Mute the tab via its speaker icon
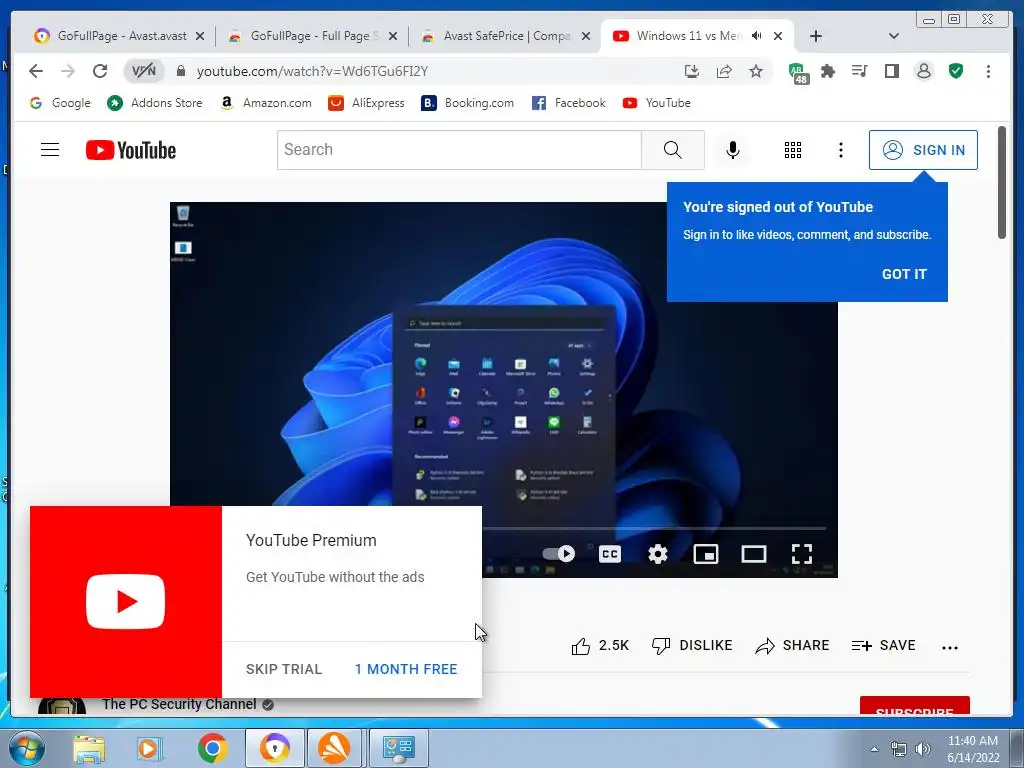Image resolution: width=1024 pixels, height=768 pixels. [756, 36]
